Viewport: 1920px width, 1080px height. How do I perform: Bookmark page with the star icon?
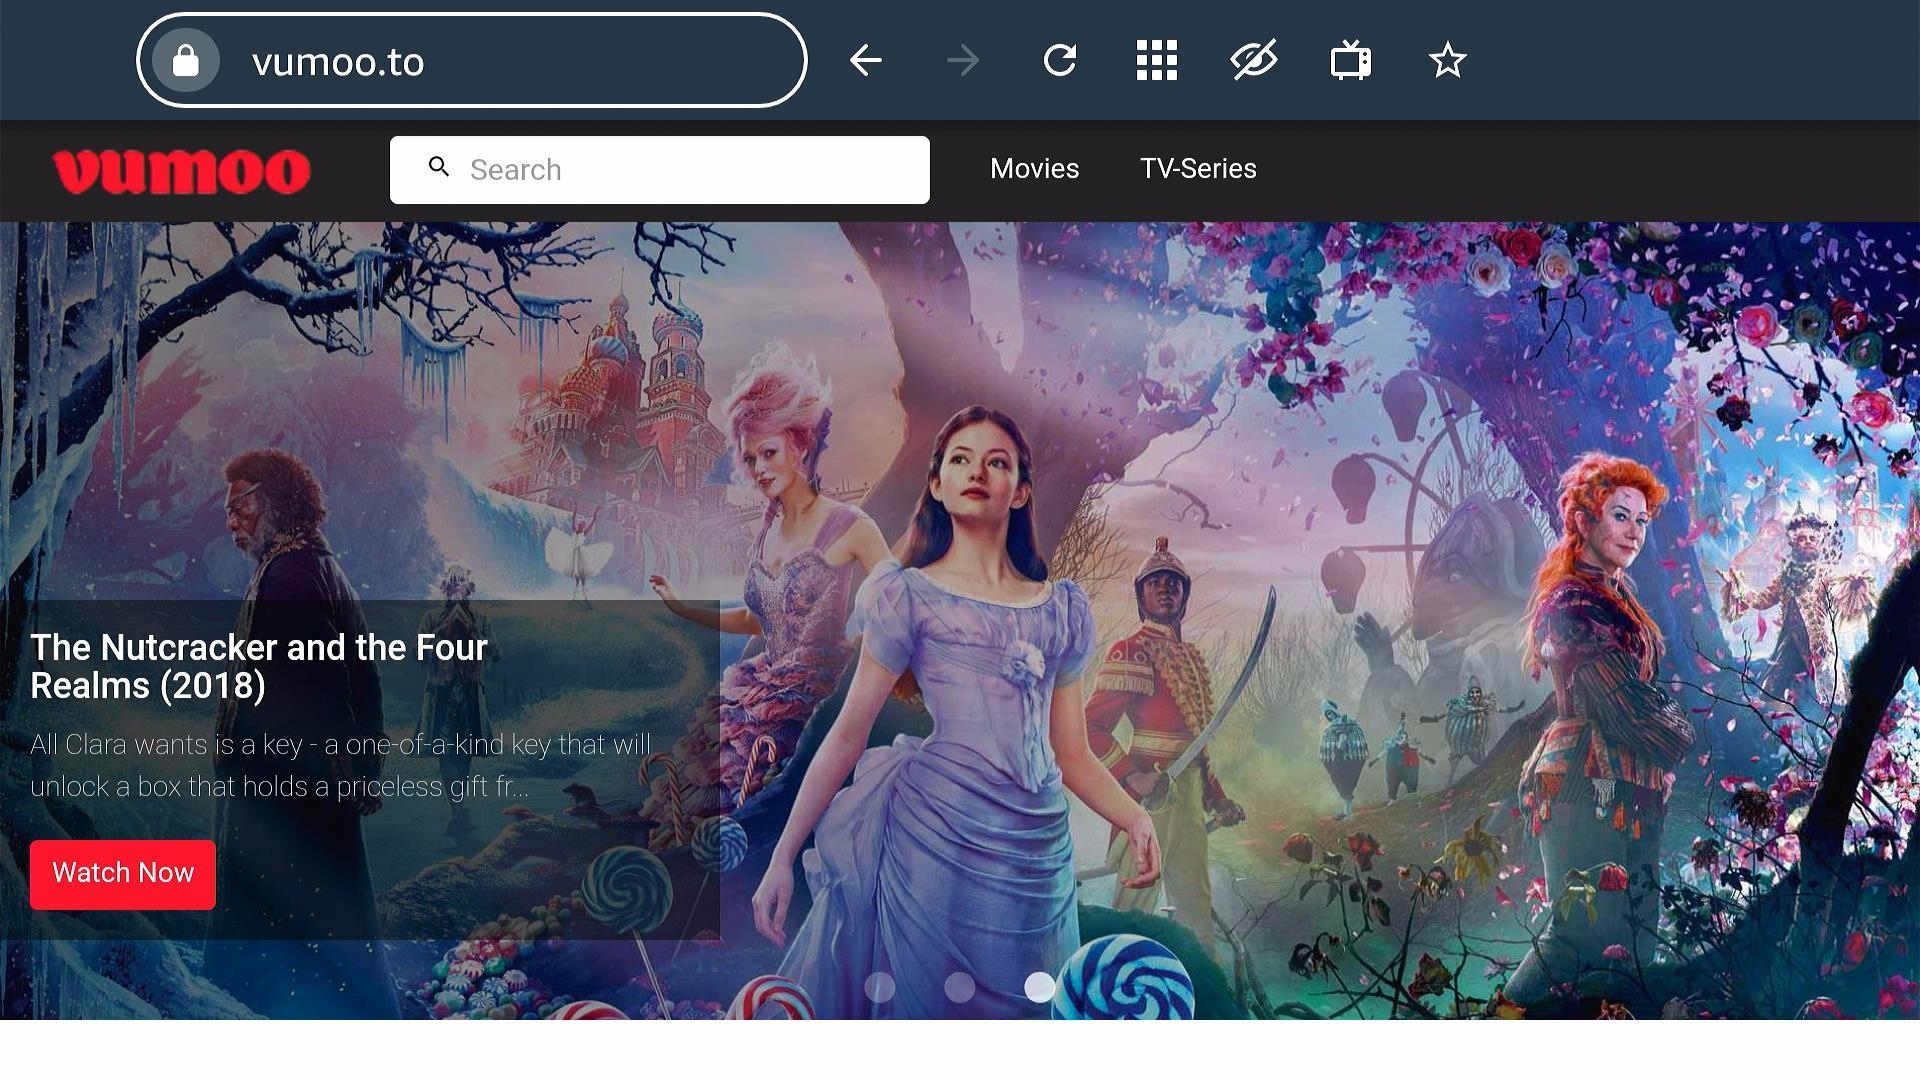point(1447,61)
